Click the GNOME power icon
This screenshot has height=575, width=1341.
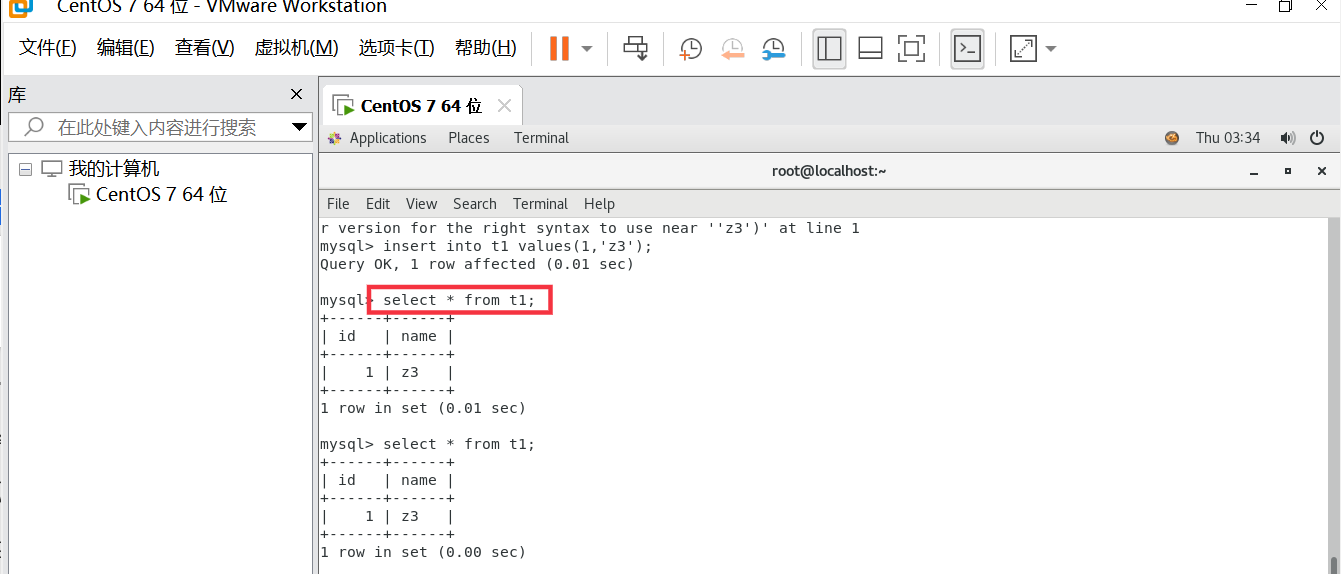[1317, 138]
